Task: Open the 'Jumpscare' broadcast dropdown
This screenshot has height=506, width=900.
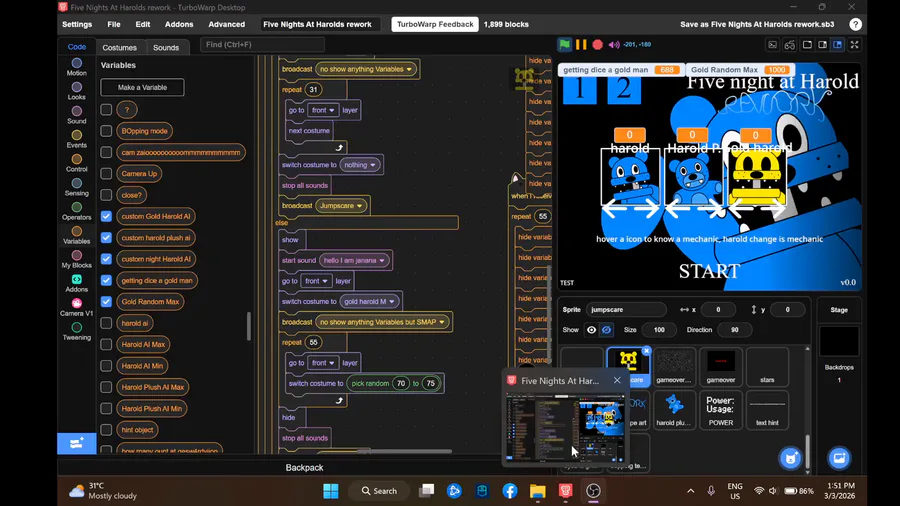Action: pyautogui.click(x=341, y=205)
